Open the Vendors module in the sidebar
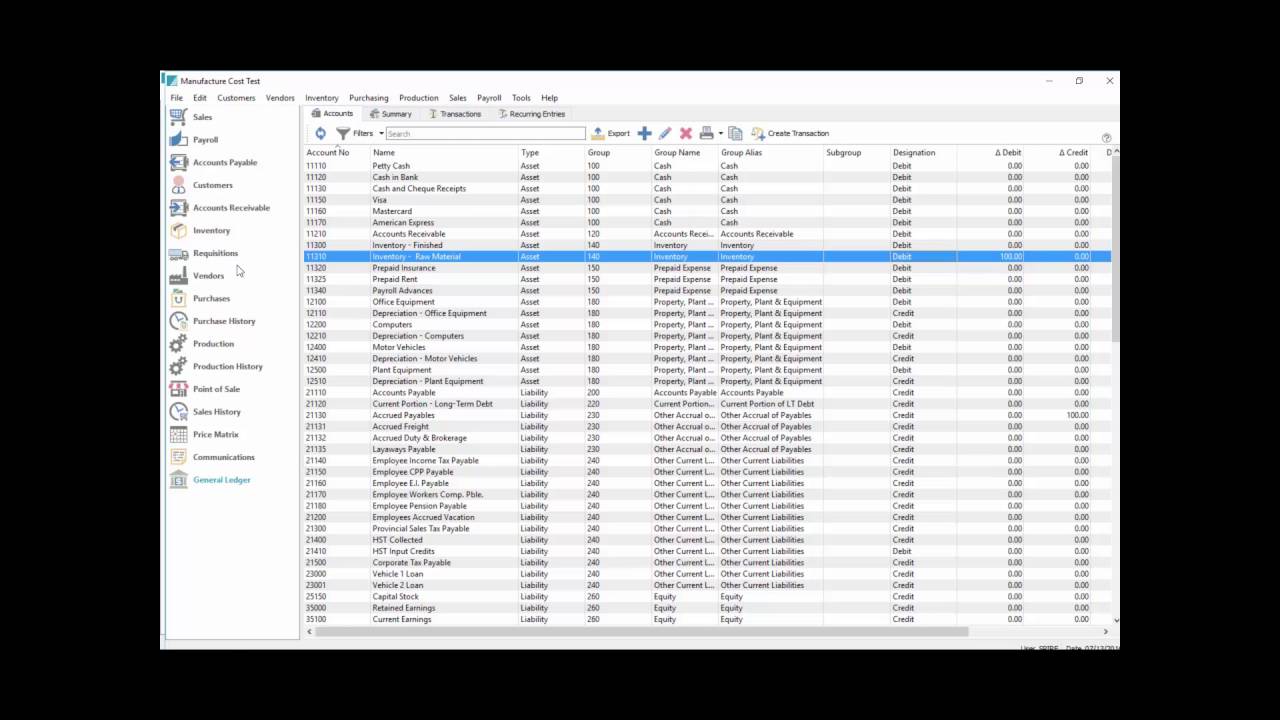This screenshot has height=720, width=1280. click(208, 276)
